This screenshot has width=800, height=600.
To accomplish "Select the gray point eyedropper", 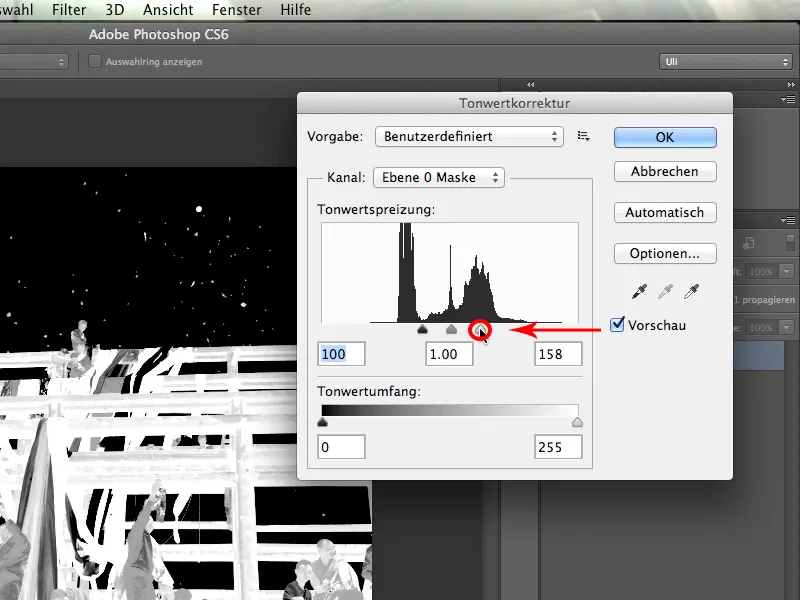I will click(x=665, y=292).
